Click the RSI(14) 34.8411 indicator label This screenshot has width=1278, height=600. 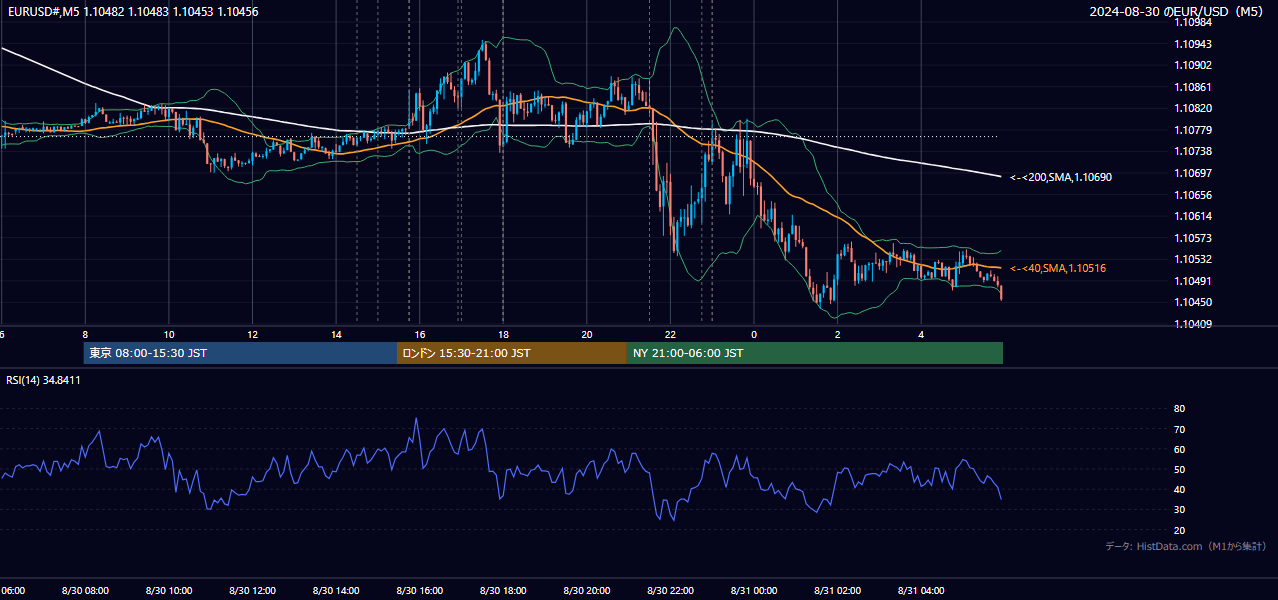pyautogui.click(x=44, y=380)
